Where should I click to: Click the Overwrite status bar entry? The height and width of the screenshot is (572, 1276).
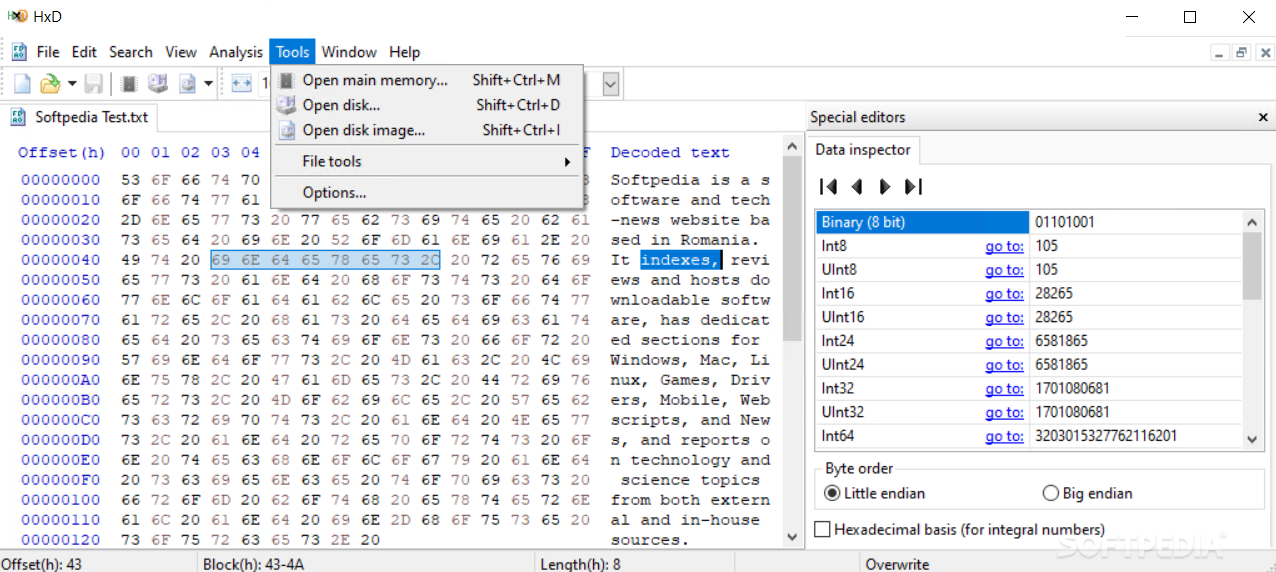tap(897, 564)
